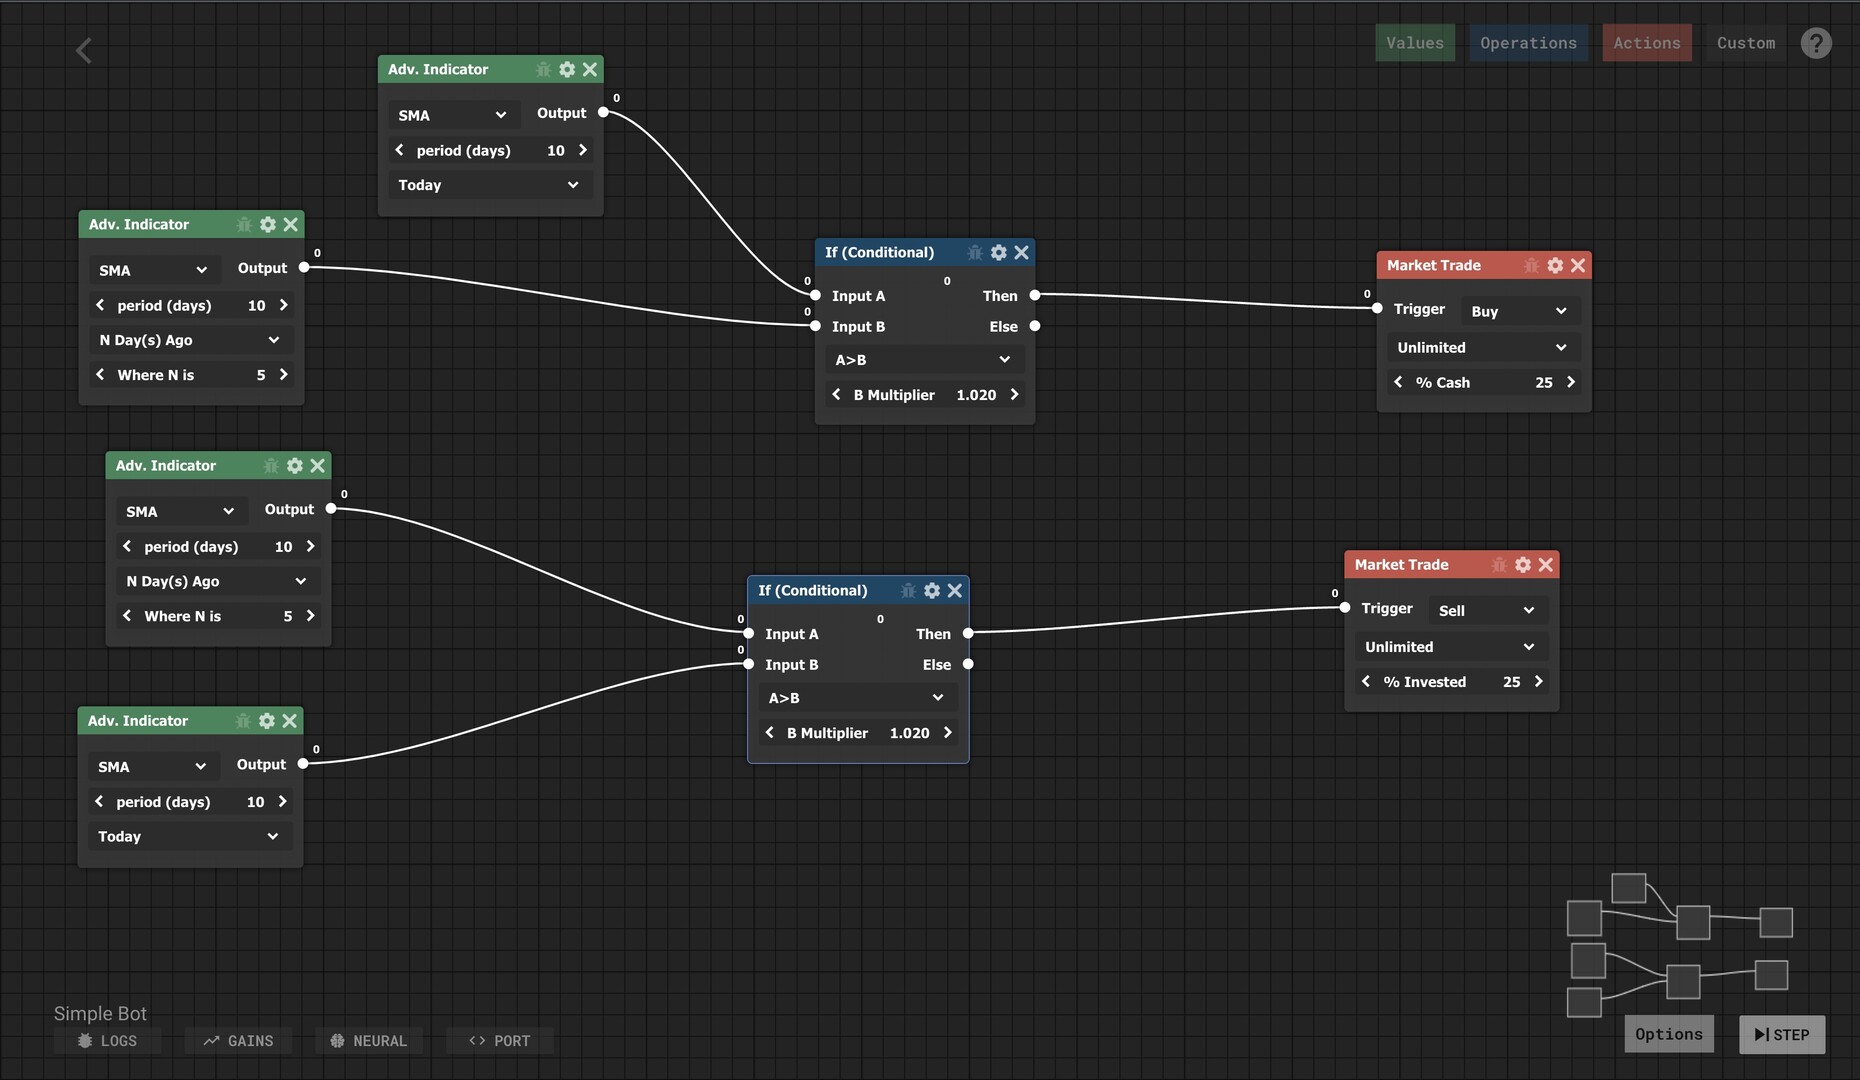
Task: Switch to the Actions tab
Action: [1646, 43]
